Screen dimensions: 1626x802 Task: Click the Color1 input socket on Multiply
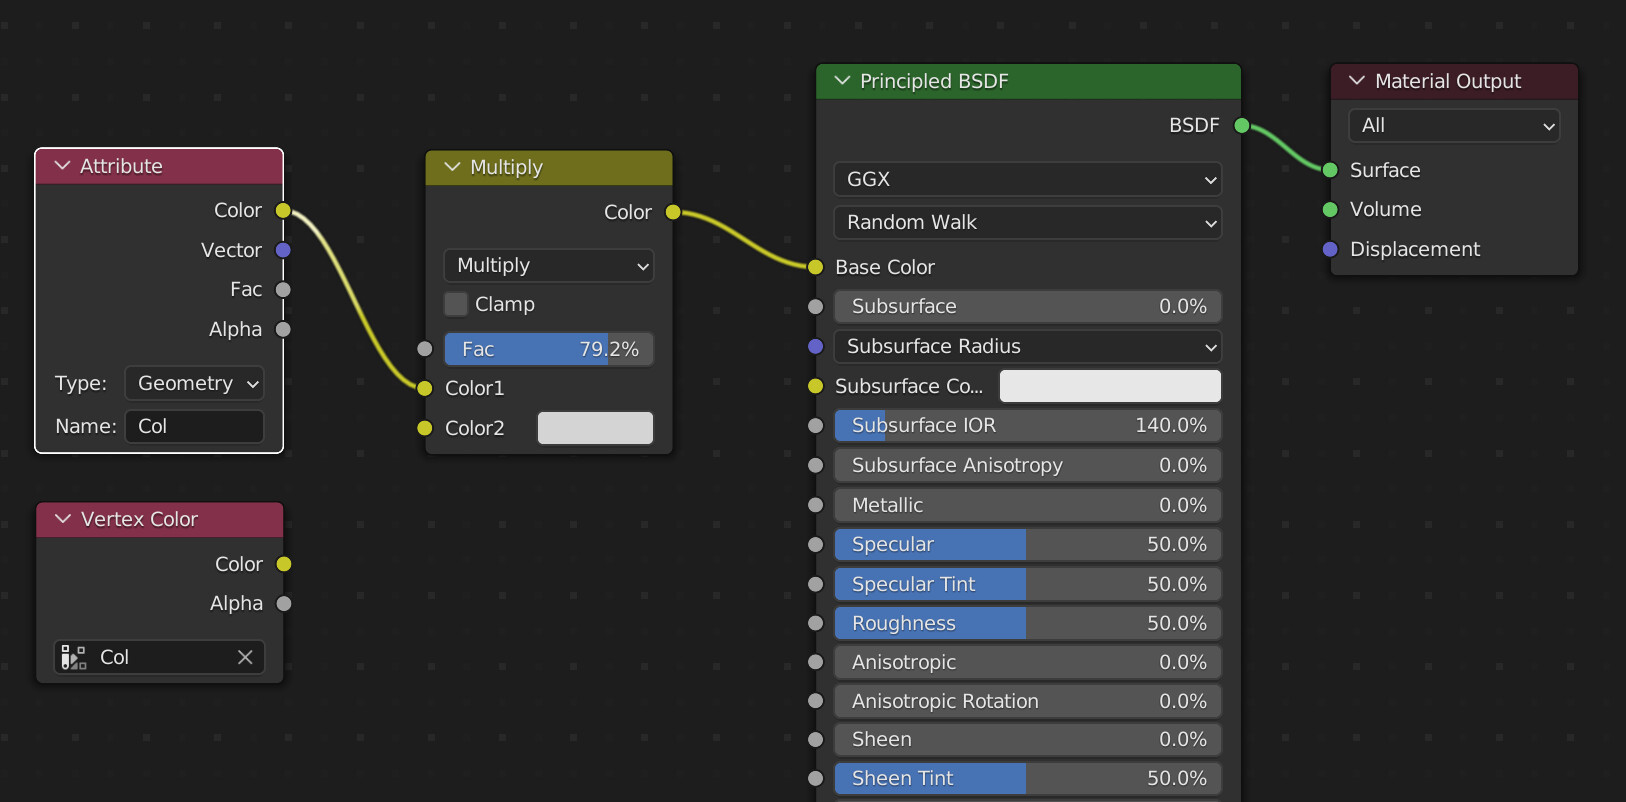pyautogui.click(x=425, y=388)
